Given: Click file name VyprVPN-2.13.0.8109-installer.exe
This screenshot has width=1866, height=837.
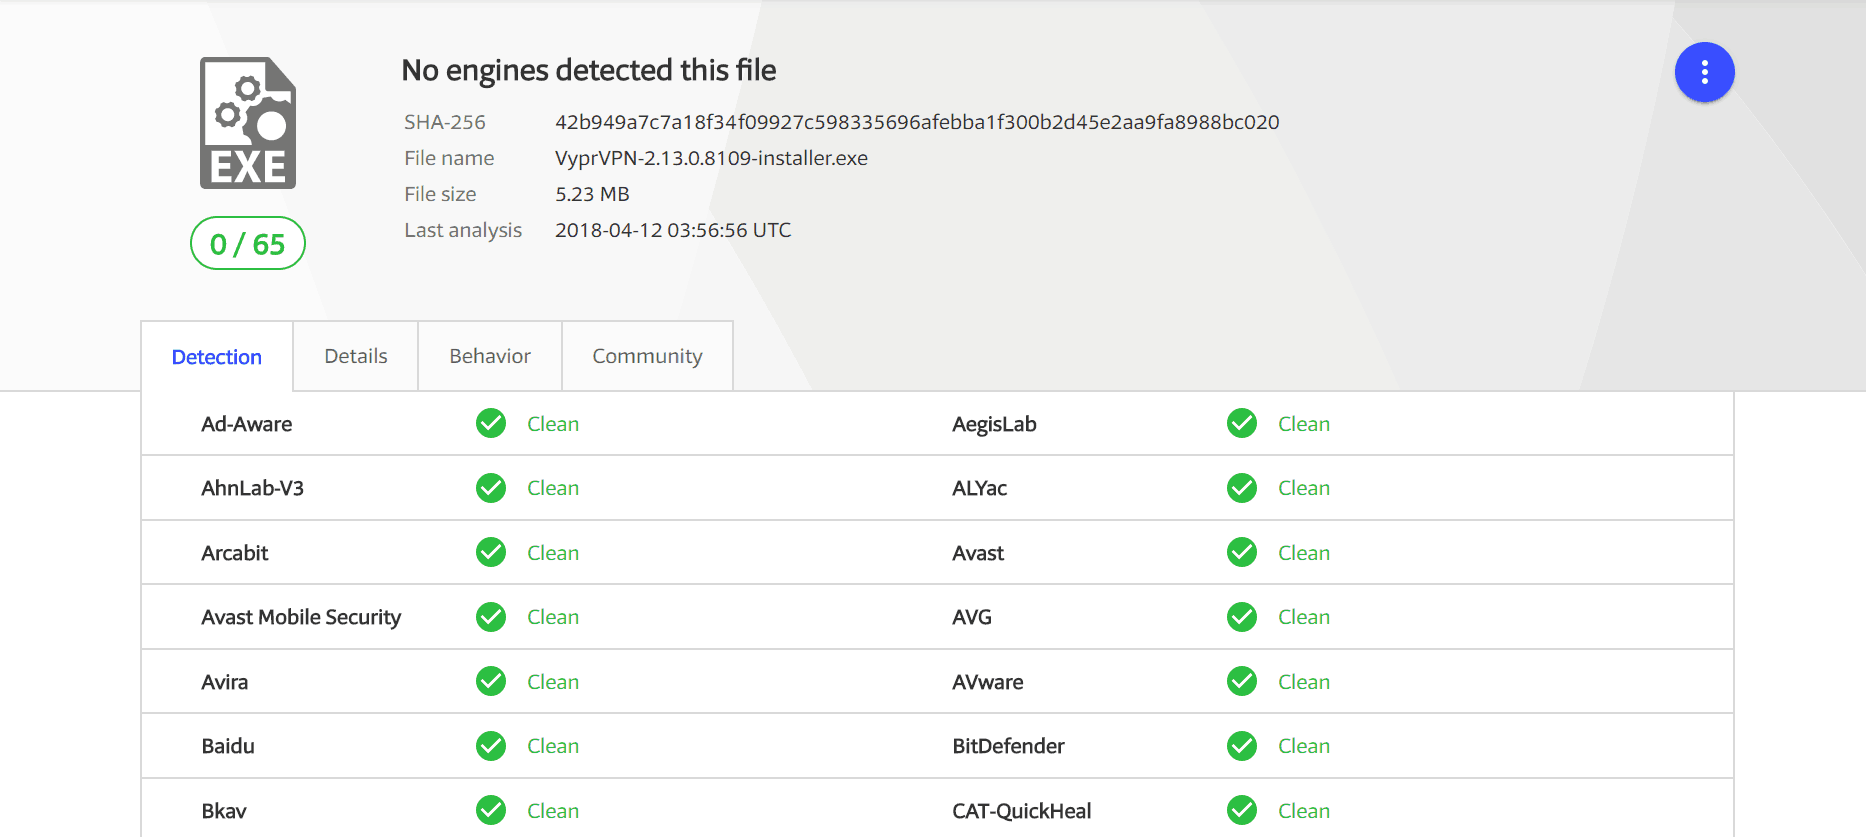Looking at the screenshot, I should point(711,158).
